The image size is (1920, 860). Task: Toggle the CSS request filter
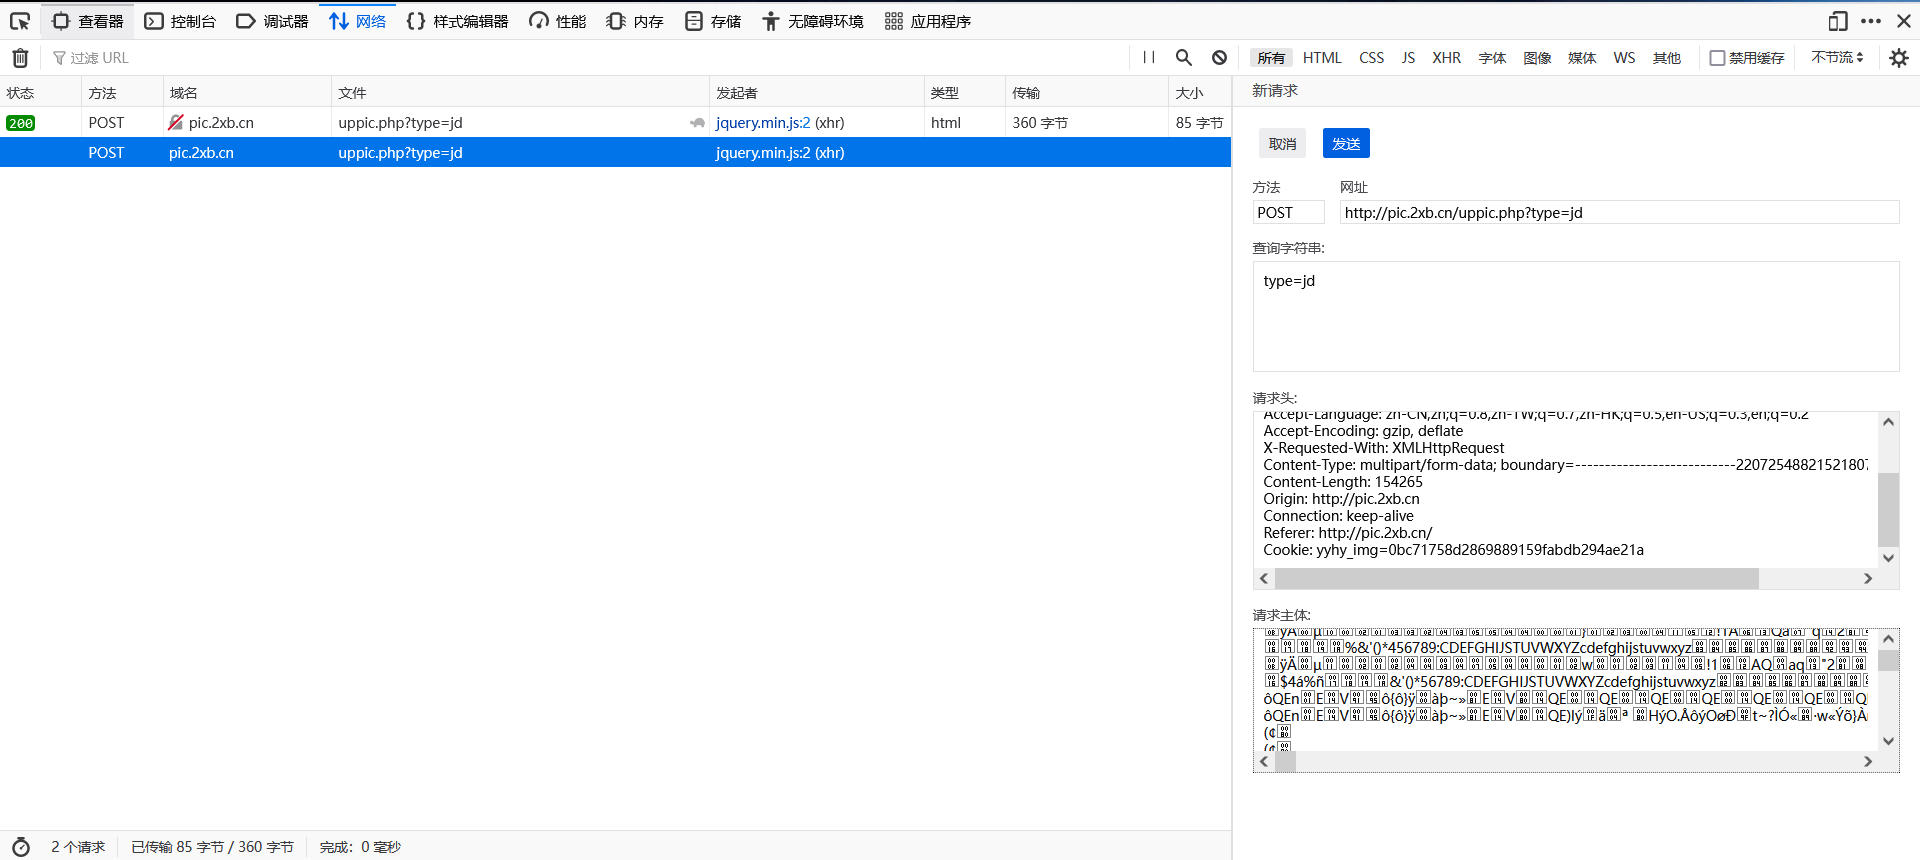coord(1371,58)
